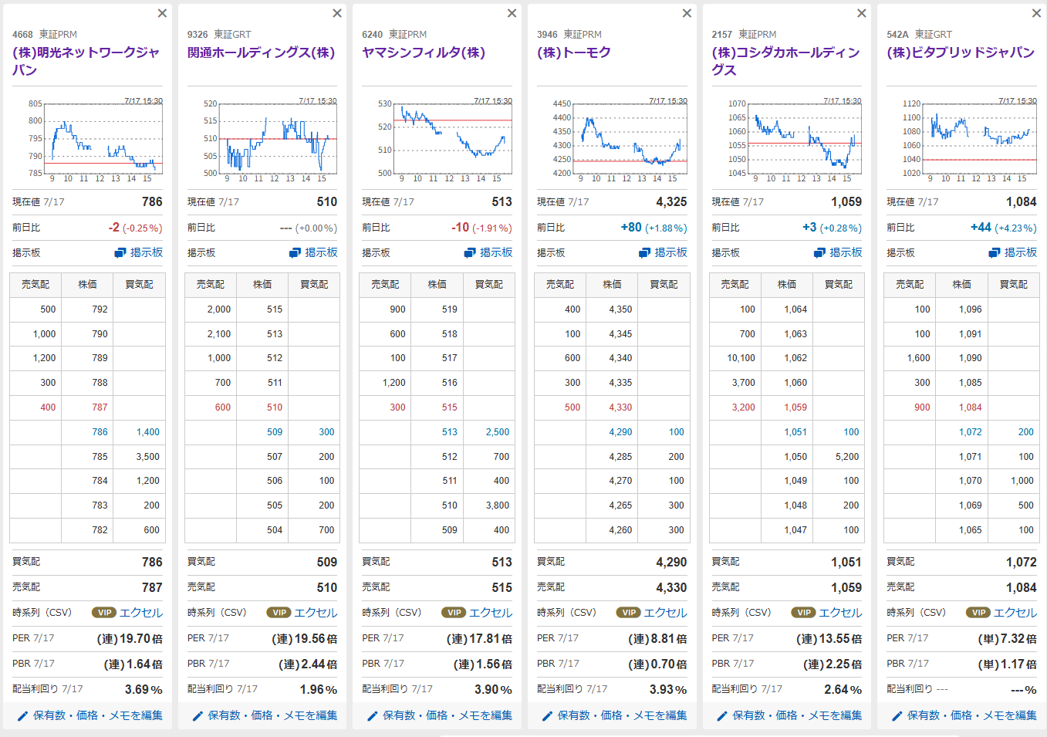Image resolution: width=1047 pixels, height=737 pixels.
Task: Close the トーモク card
Action: tap(687, 13)
